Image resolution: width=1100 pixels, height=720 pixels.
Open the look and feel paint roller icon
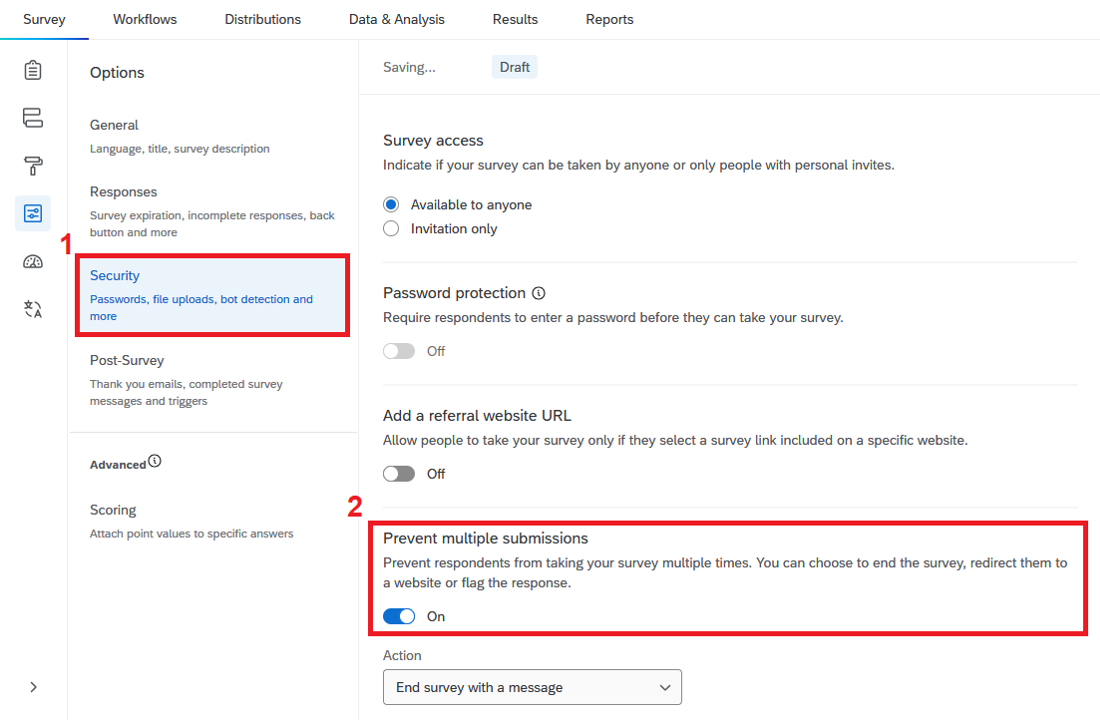coord(33,166)
